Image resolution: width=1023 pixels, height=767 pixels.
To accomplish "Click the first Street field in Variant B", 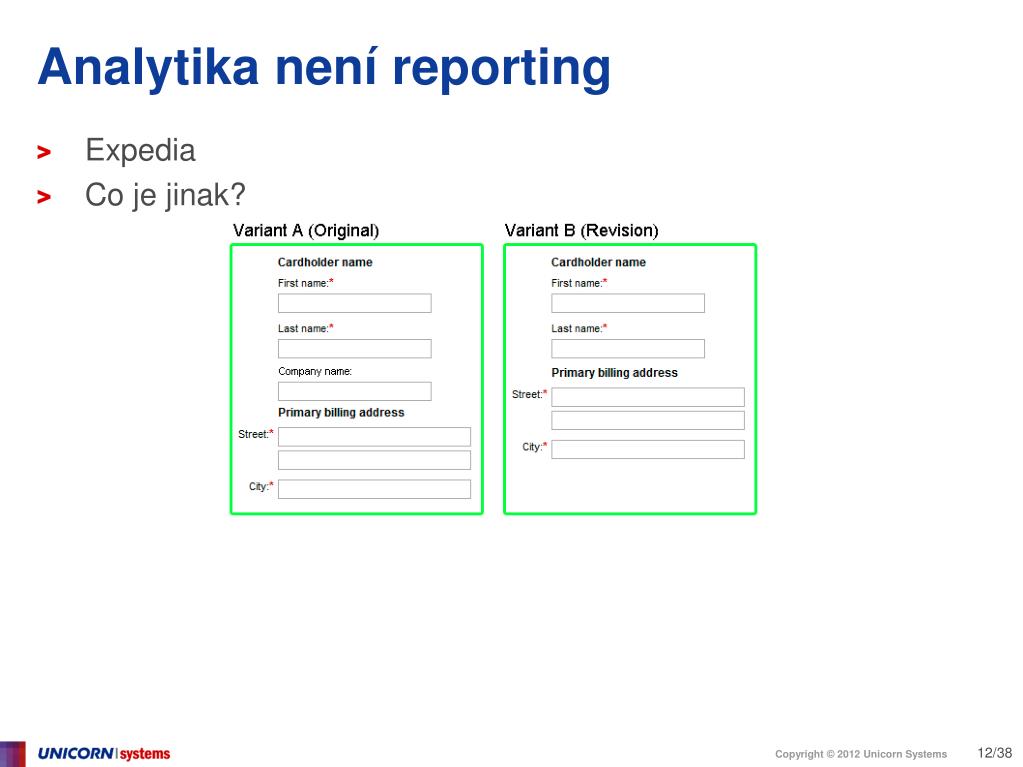I will [648, 397].
